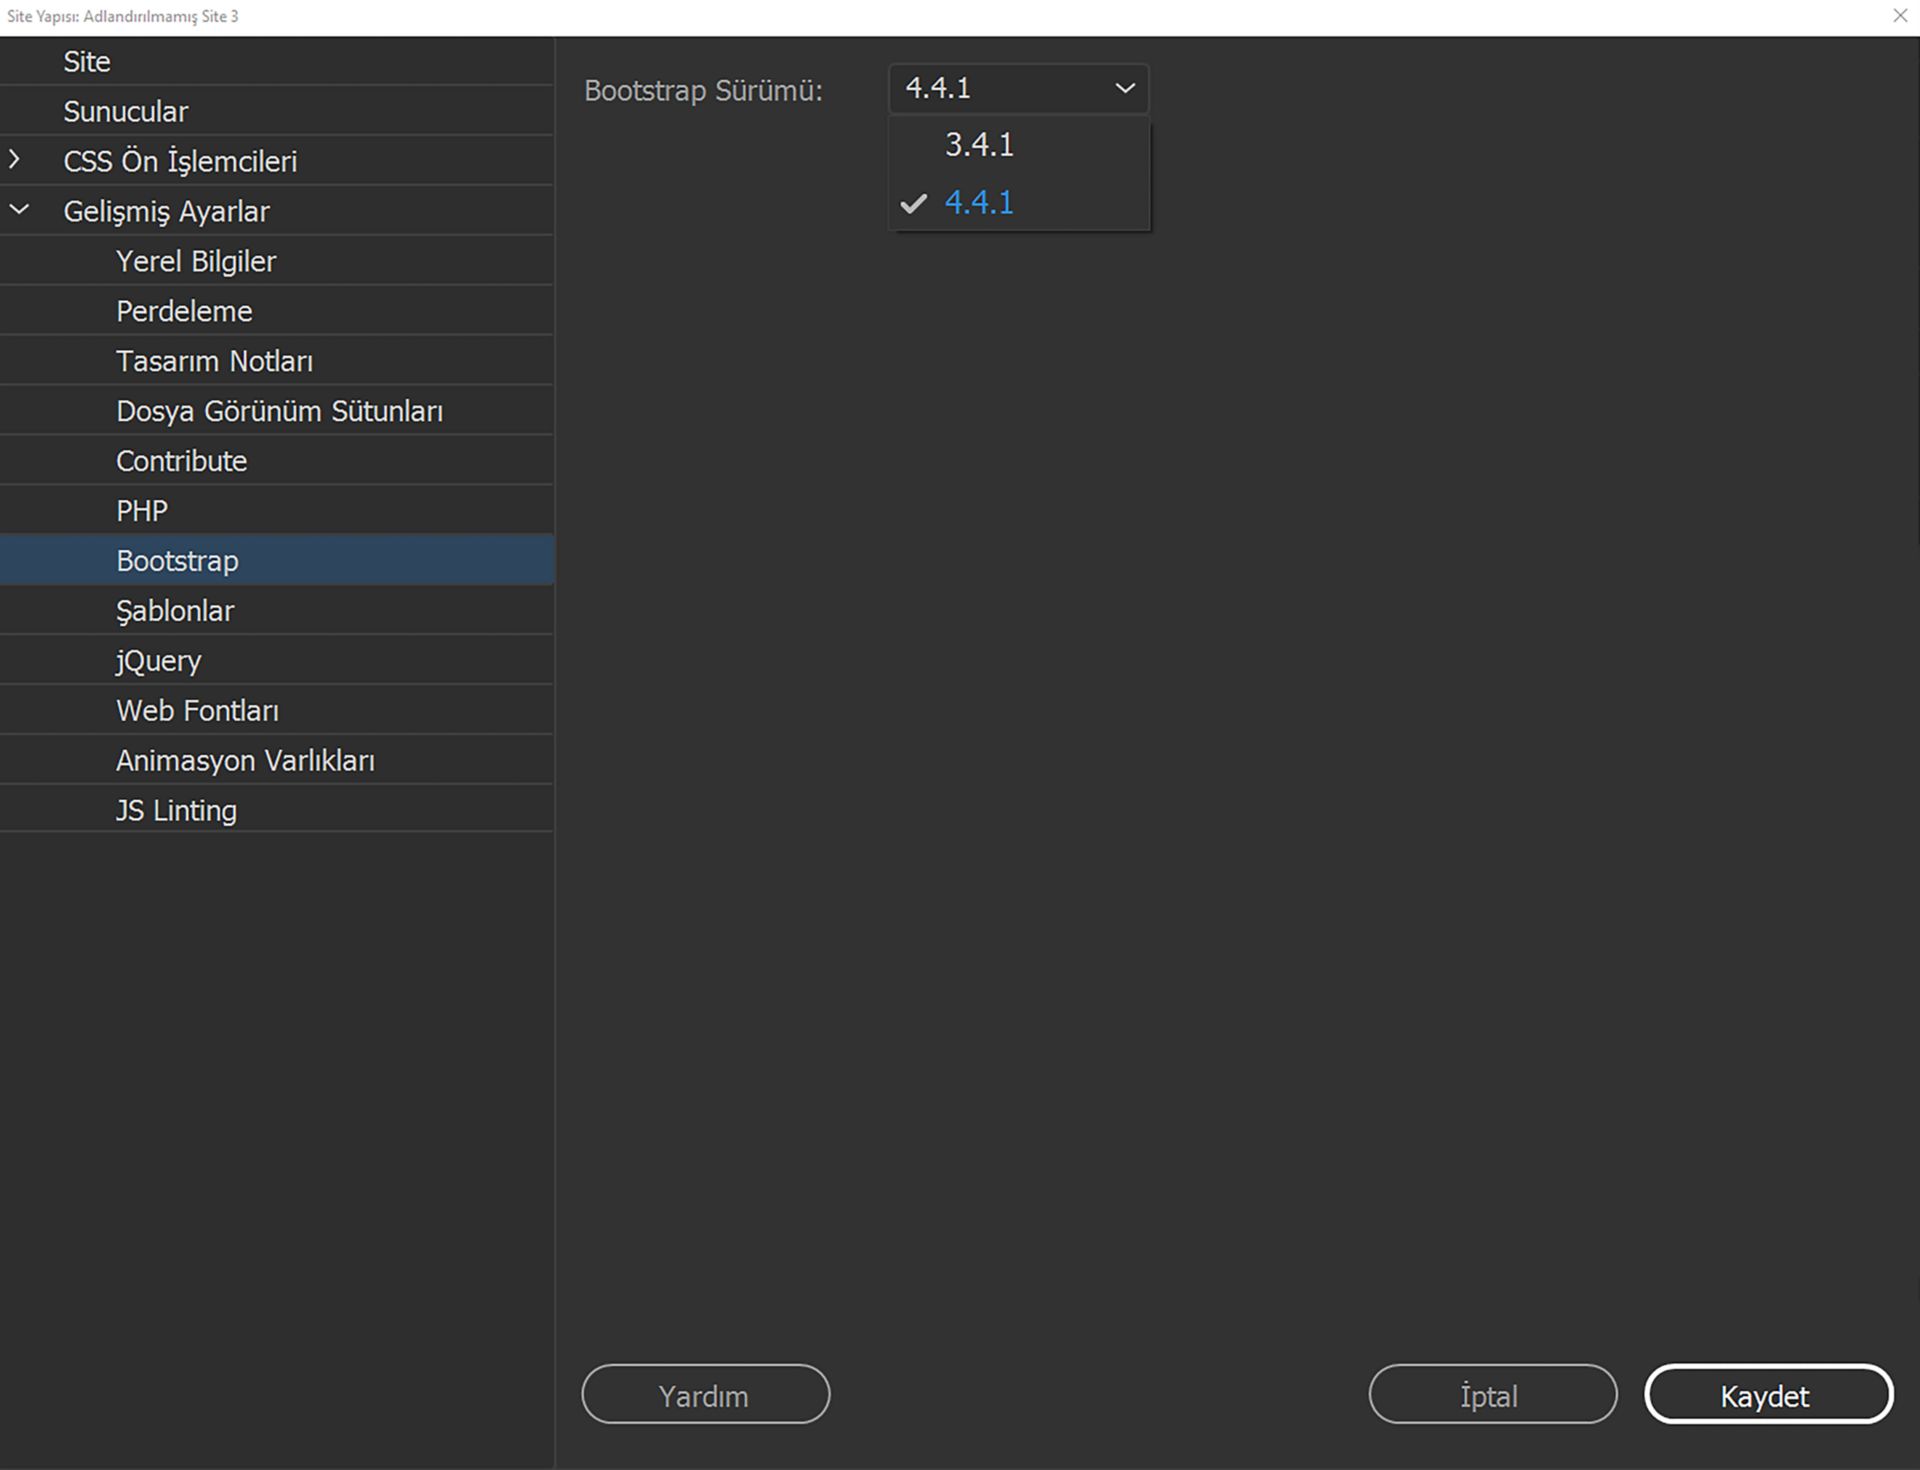
Task: Select Yerel Bilgiler settings
Action: coord(196,261)
